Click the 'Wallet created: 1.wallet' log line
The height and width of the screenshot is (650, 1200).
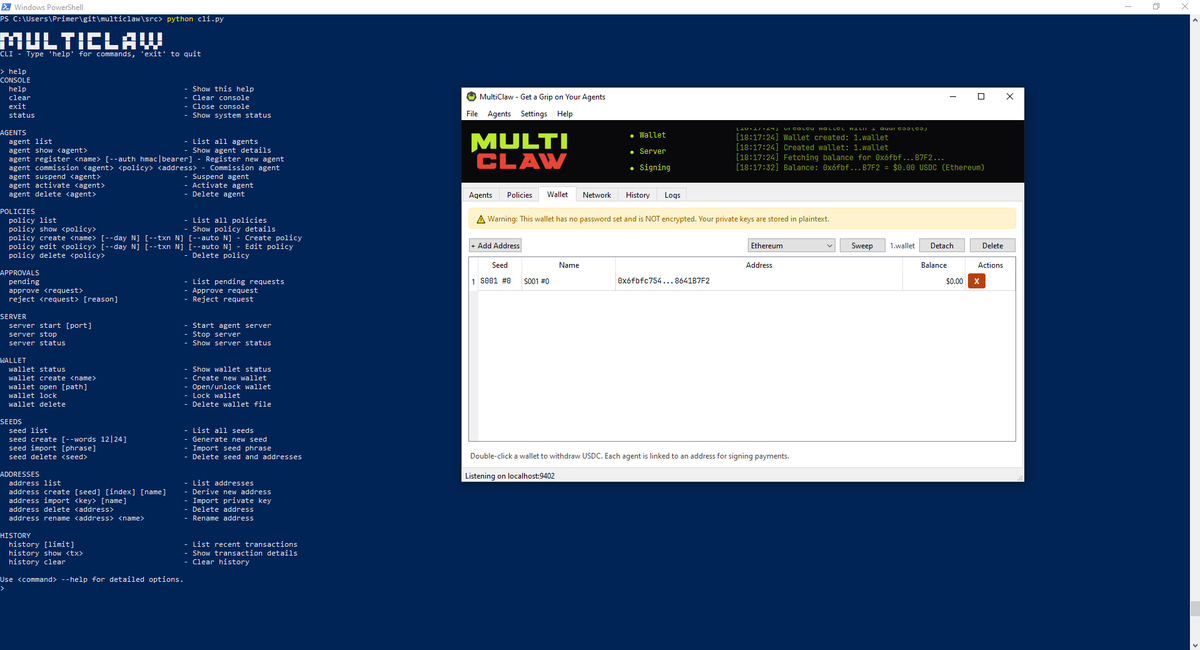[811, 137]
